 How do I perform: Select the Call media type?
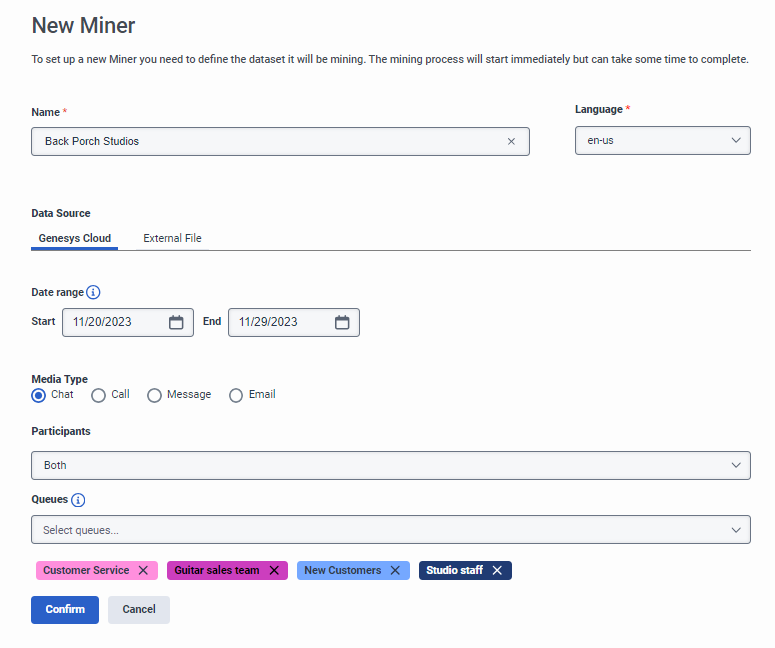[x=98, y=395]
